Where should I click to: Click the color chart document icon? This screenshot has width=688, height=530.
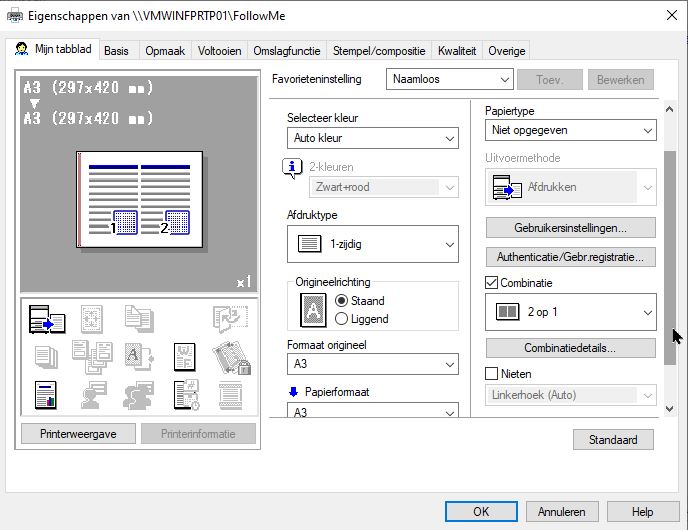(x=46, y=395)
